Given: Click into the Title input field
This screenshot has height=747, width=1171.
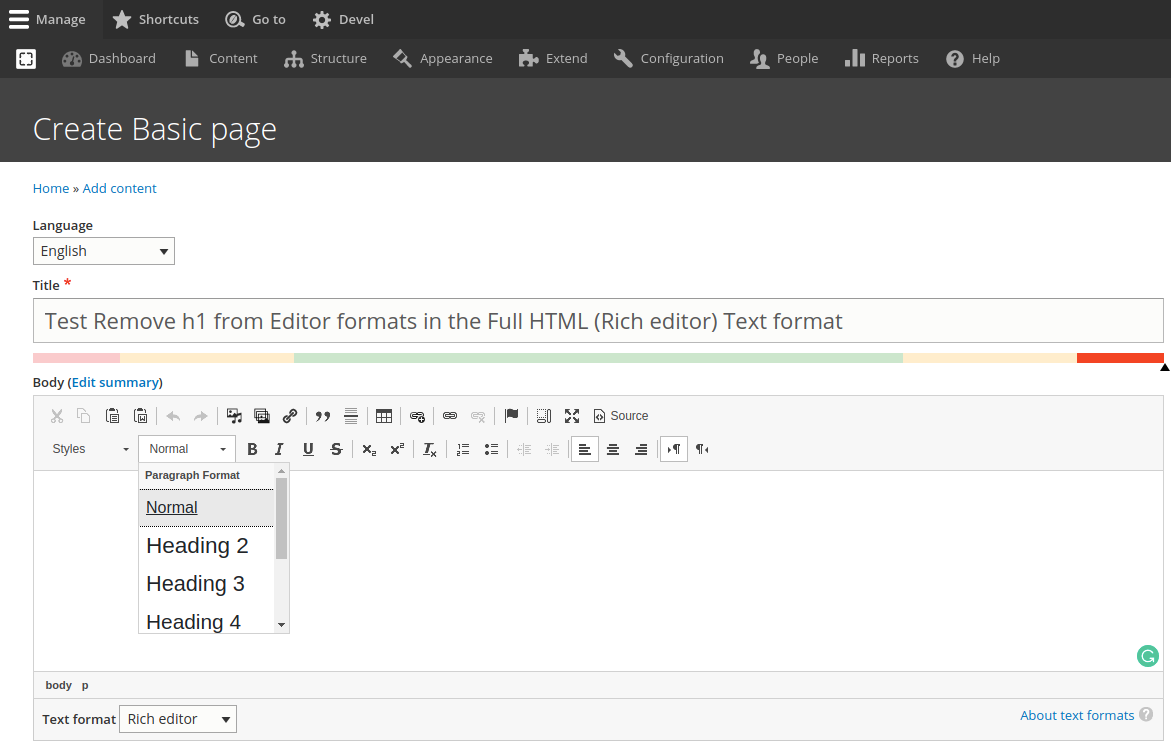Looking at the screenshot, I should coord(598,321).
